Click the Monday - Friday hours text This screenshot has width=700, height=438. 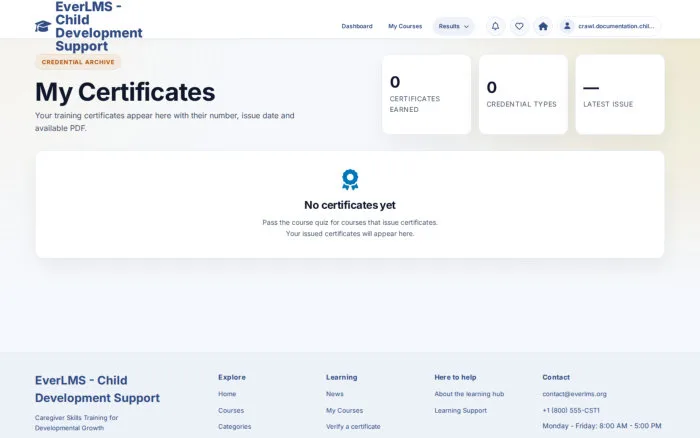click(602, 426)
